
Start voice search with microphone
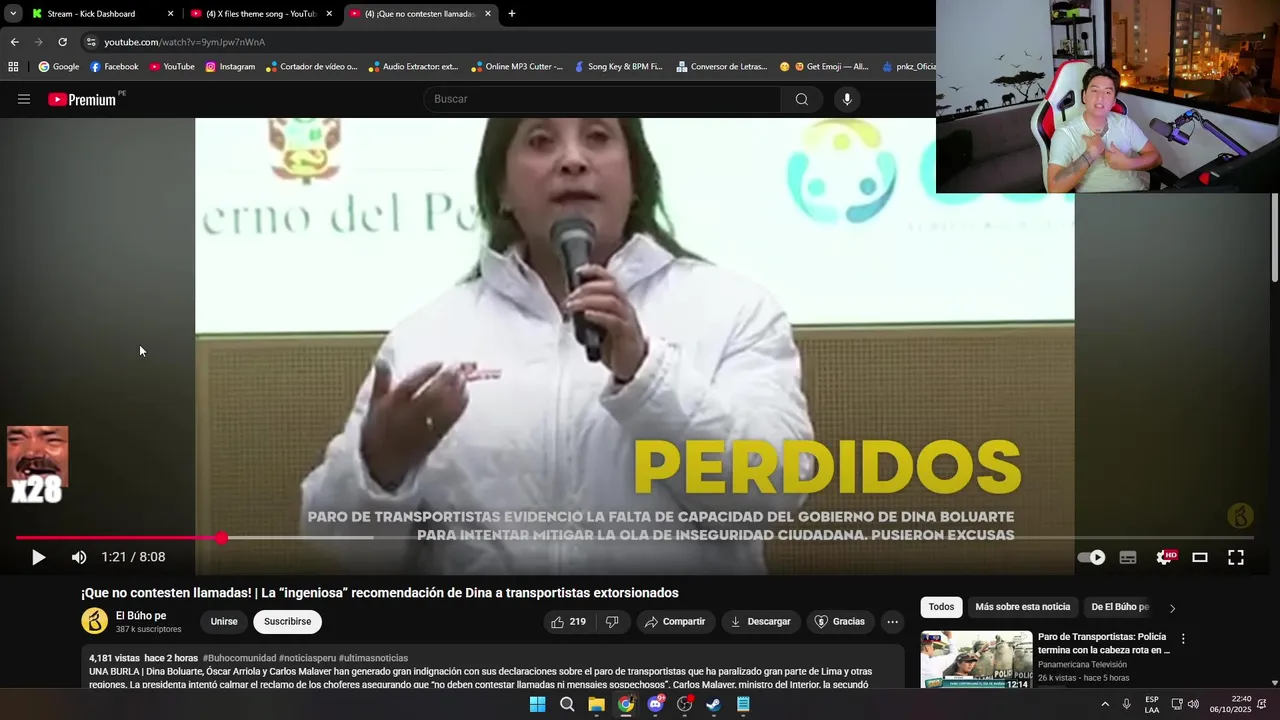click(847, 99)
